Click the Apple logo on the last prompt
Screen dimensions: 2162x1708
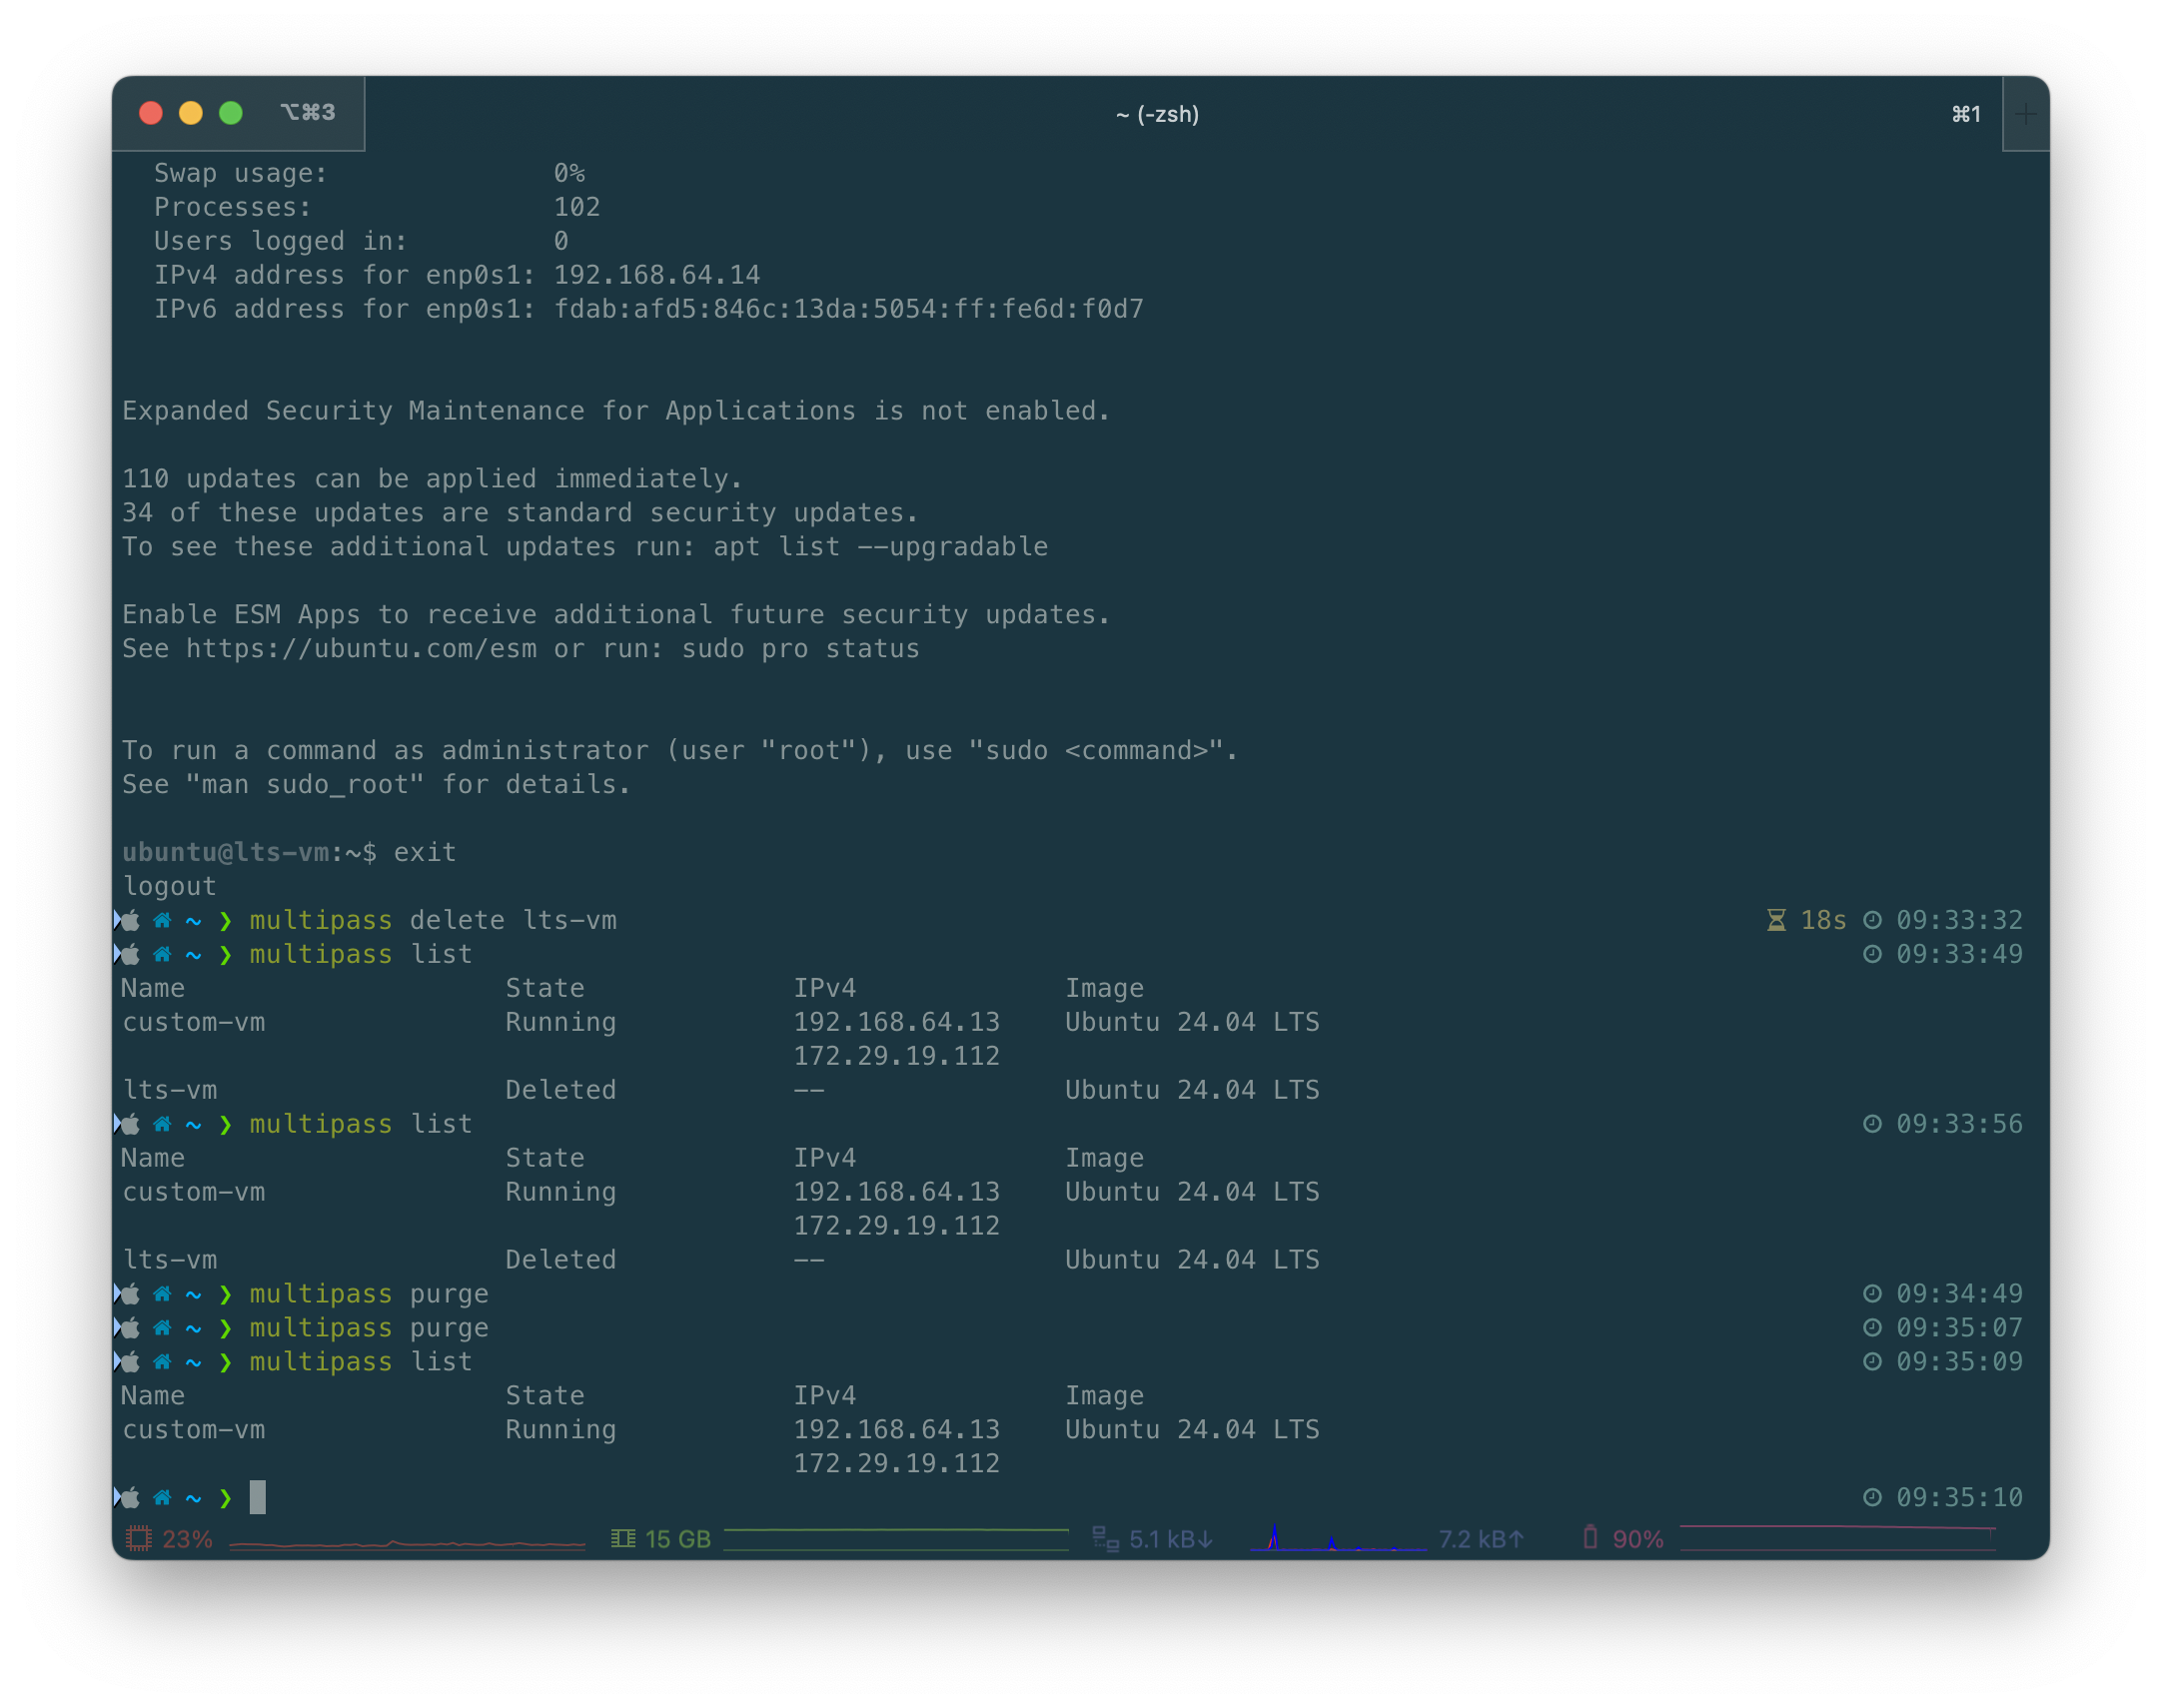(130, 1497)
